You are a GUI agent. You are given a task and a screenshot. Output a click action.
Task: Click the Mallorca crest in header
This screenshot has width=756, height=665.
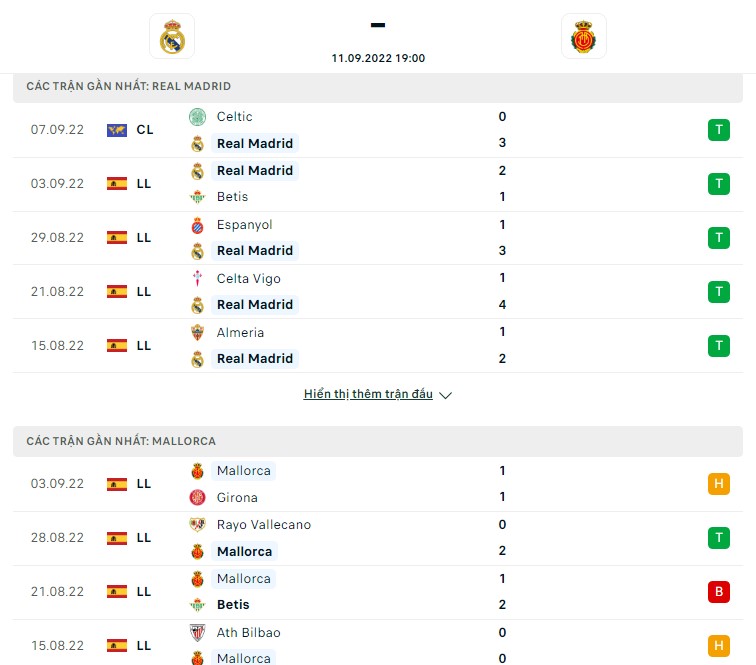click(x=583, y=37)
